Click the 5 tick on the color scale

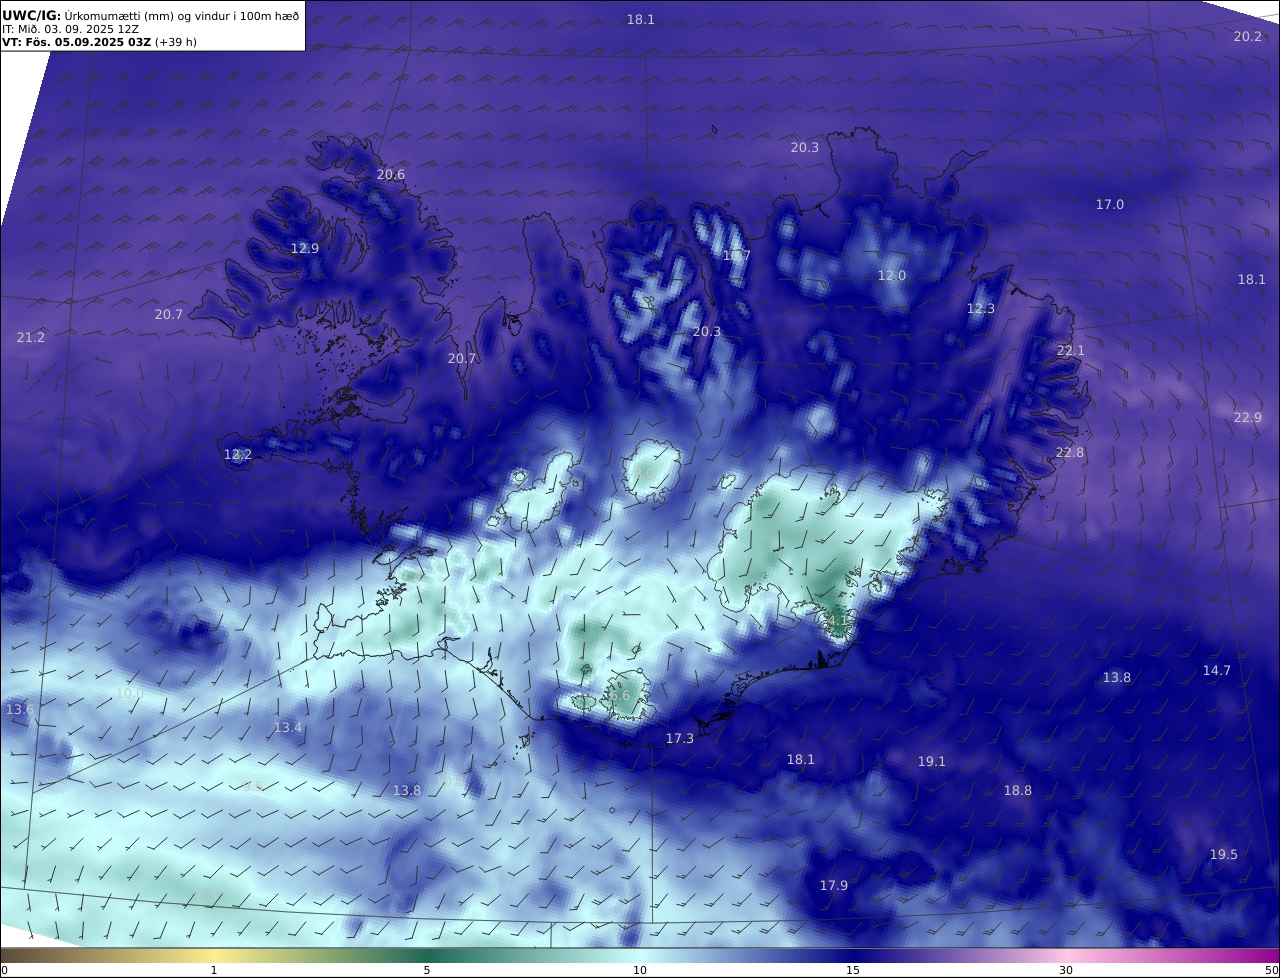point(427,970)
